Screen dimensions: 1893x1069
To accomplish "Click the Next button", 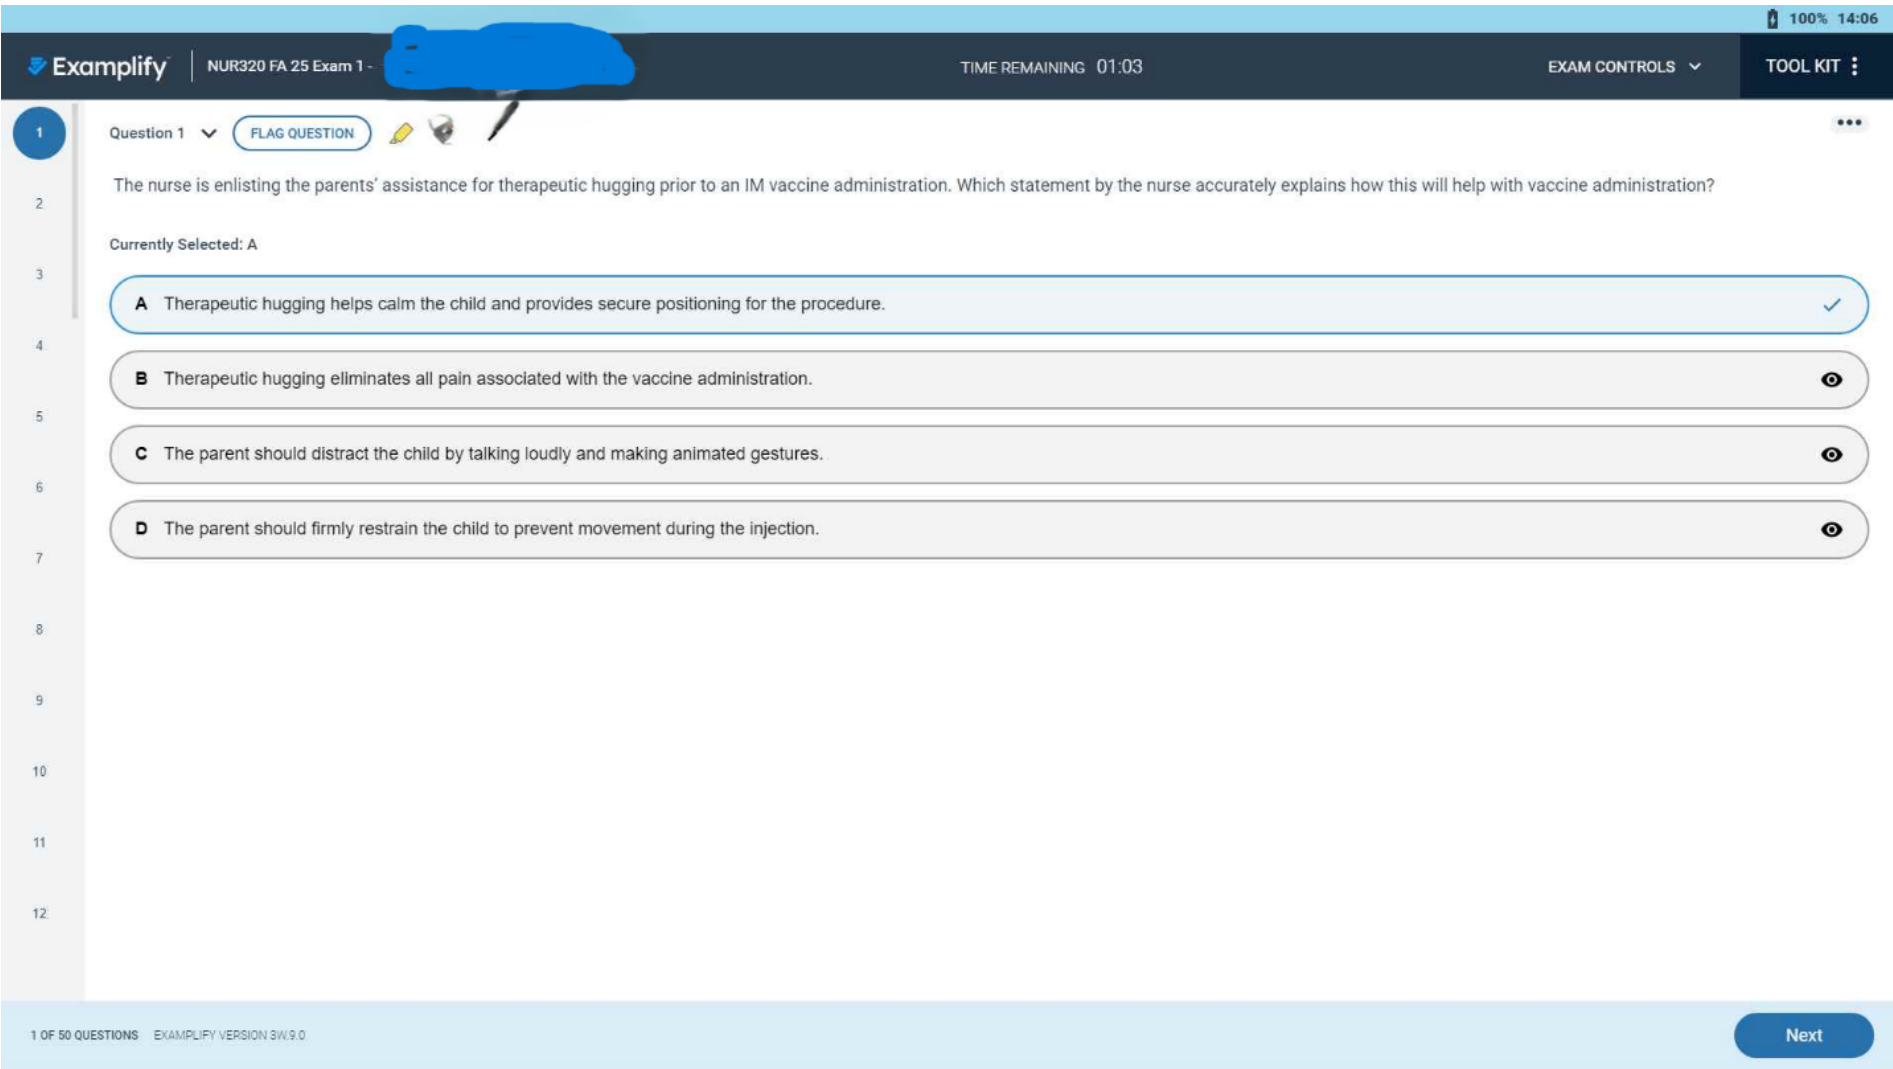I will coord(1803,1035).
